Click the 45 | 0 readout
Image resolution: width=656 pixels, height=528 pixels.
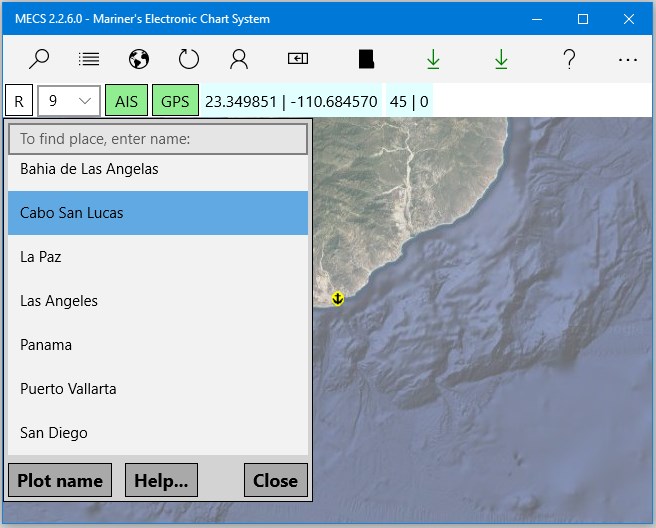(409, 101)
